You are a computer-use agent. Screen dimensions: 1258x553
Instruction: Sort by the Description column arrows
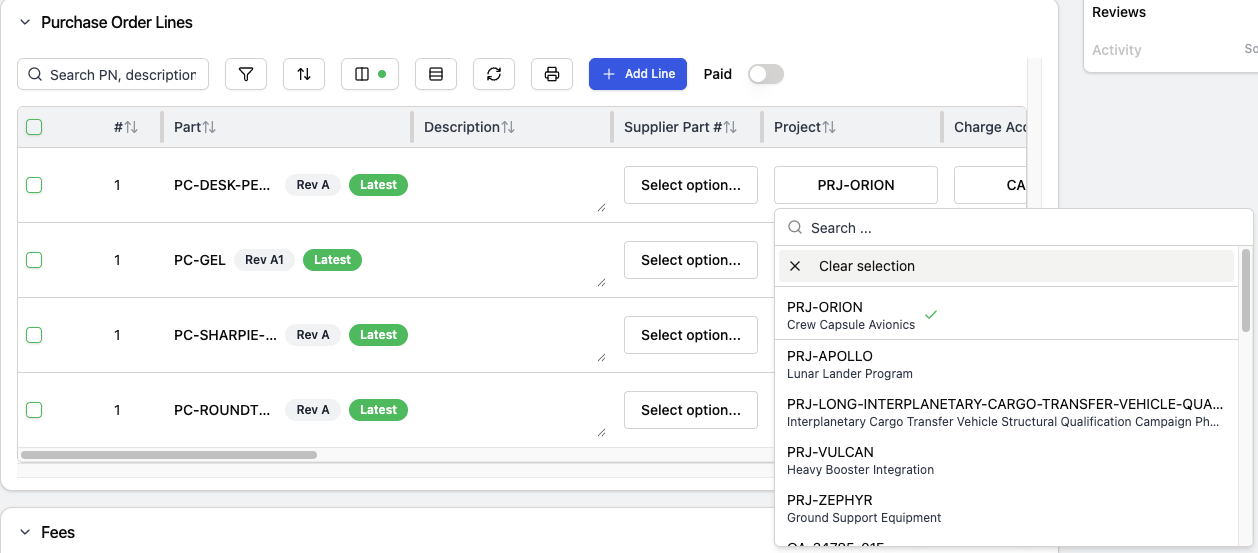pos(508,127)
